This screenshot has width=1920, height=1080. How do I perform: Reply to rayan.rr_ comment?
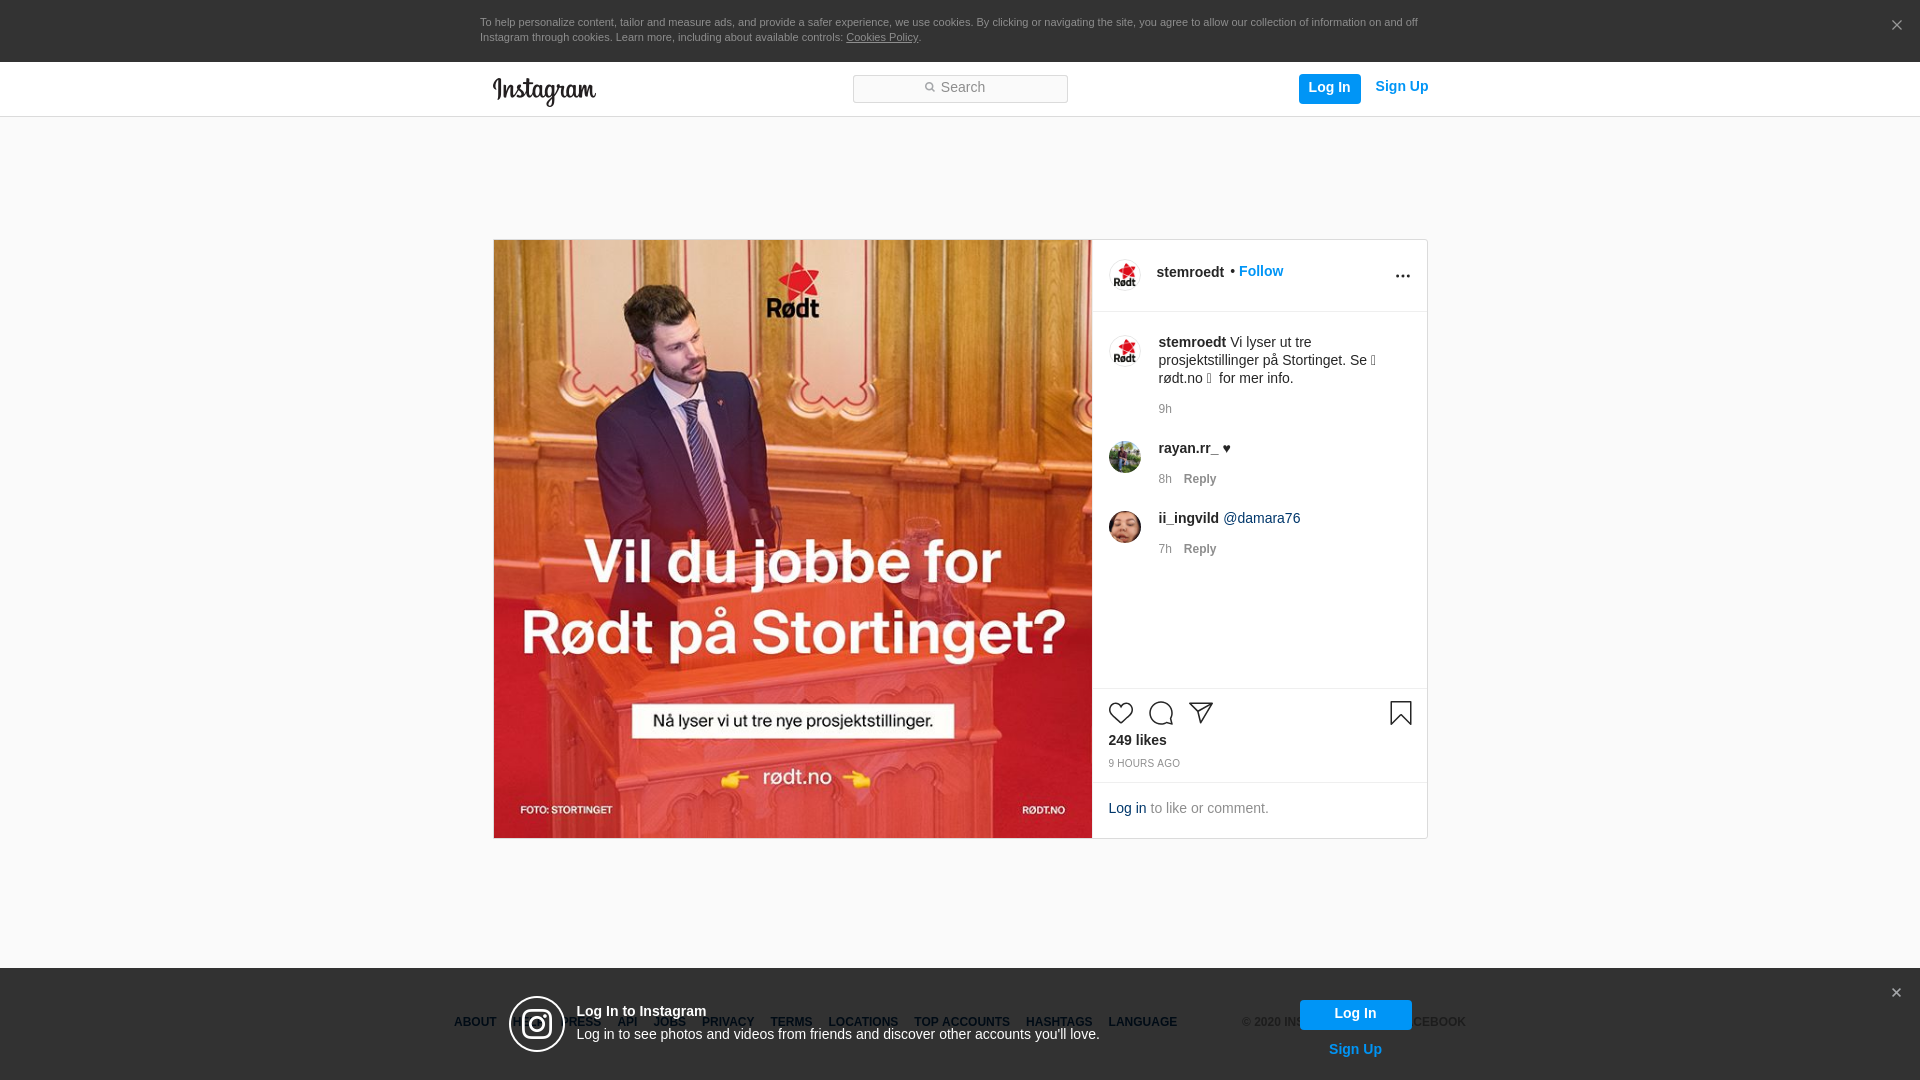(x=1199, y=479)
